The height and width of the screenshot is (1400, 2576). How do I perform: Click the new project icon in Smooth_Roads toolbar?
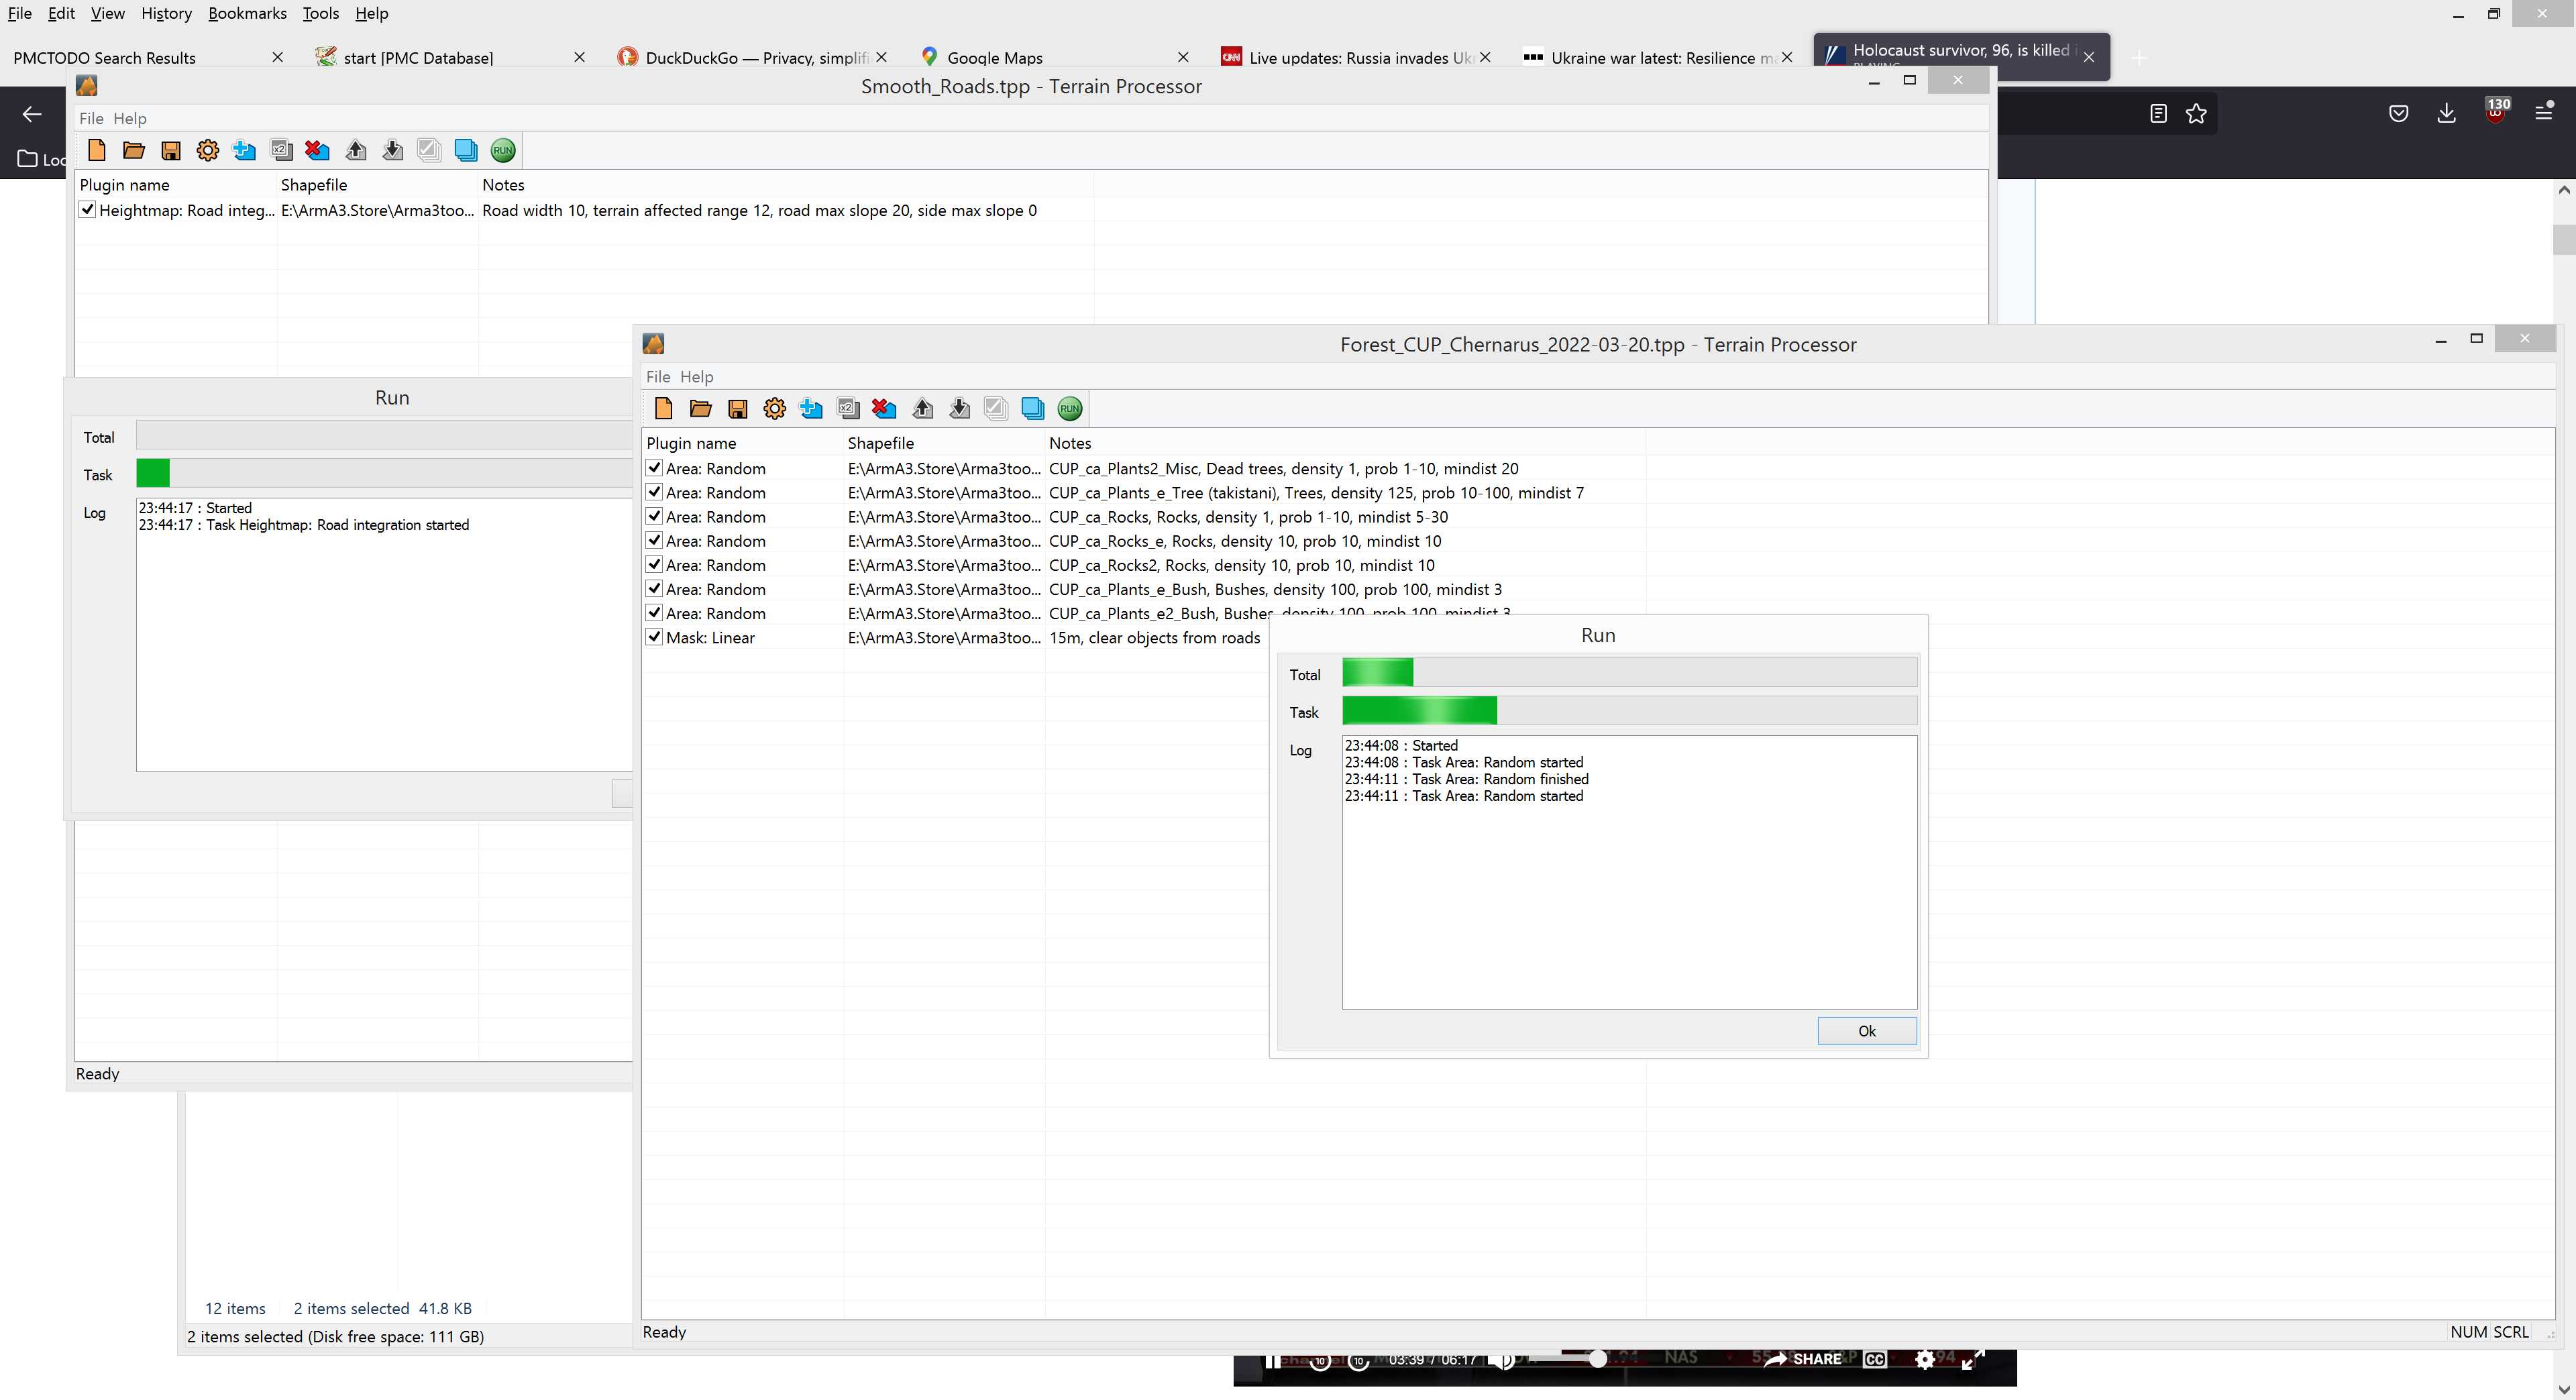coord(97,150)
